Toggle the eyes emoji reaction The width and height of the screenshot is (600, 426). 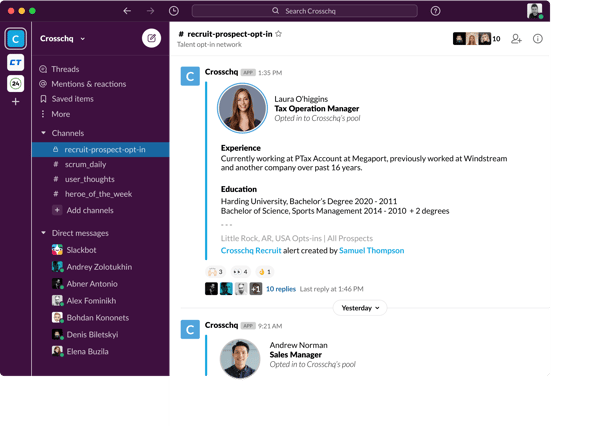click(240, 271)
